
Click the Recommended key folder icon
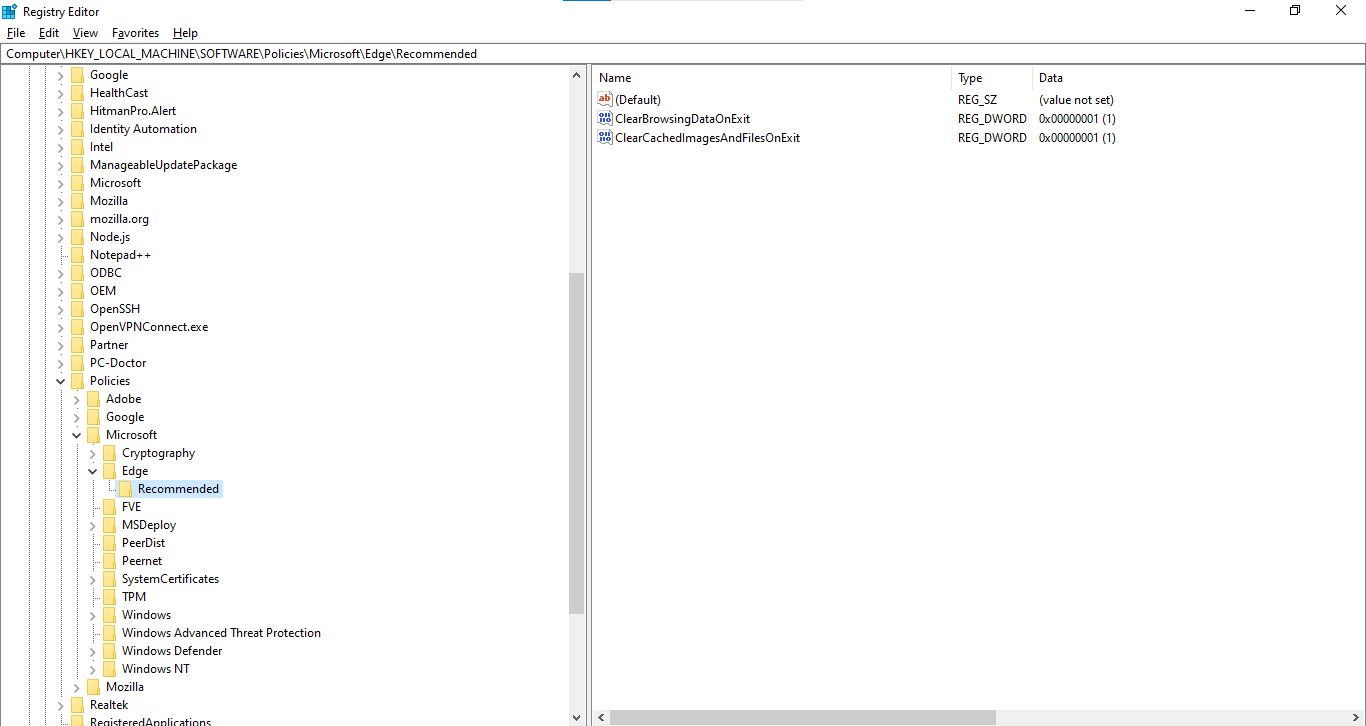(125, 489)
